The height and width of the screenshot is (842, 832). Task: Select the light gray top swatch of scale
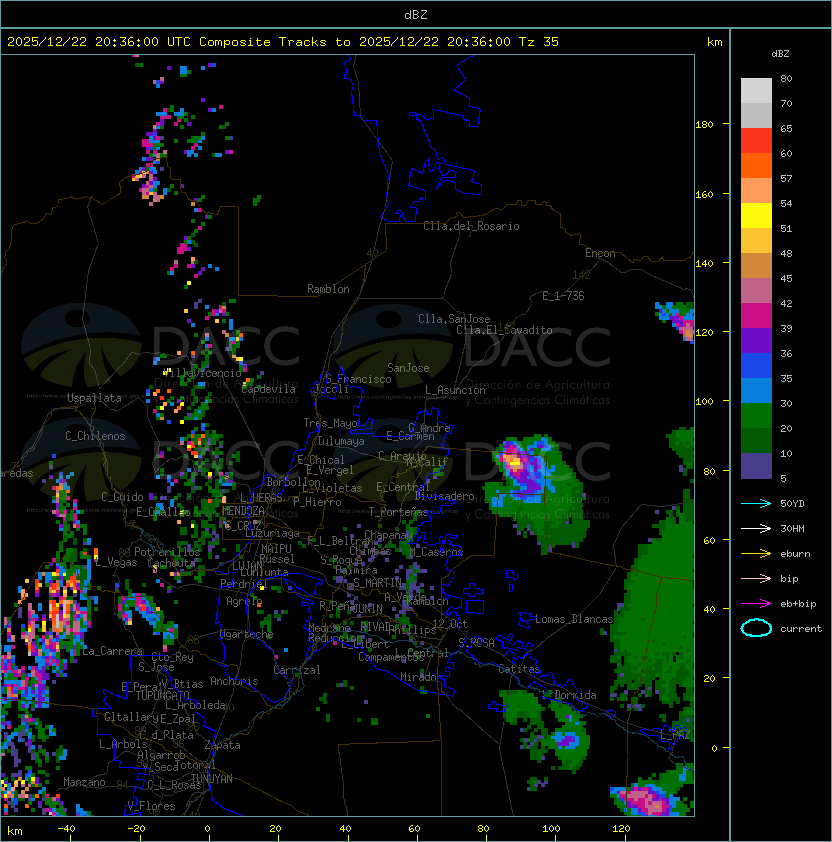coord(756,91)
